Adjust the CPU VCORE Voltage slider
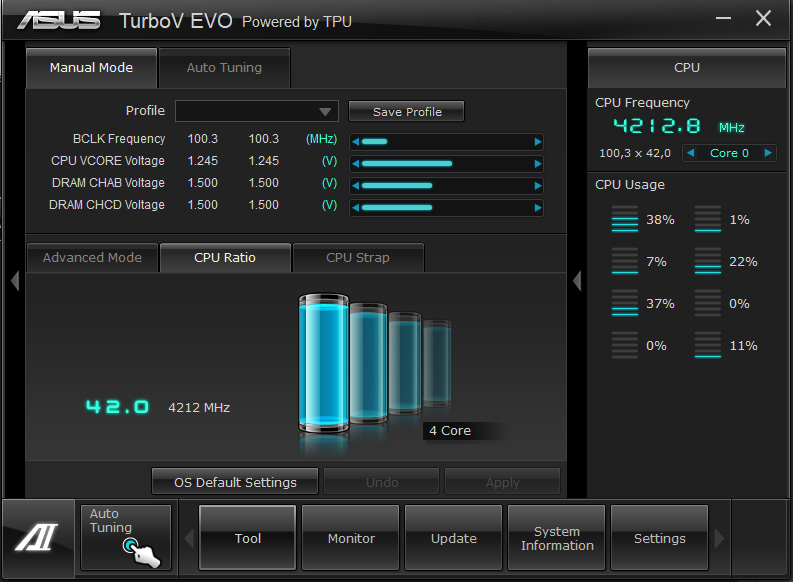 pos(447,164)
